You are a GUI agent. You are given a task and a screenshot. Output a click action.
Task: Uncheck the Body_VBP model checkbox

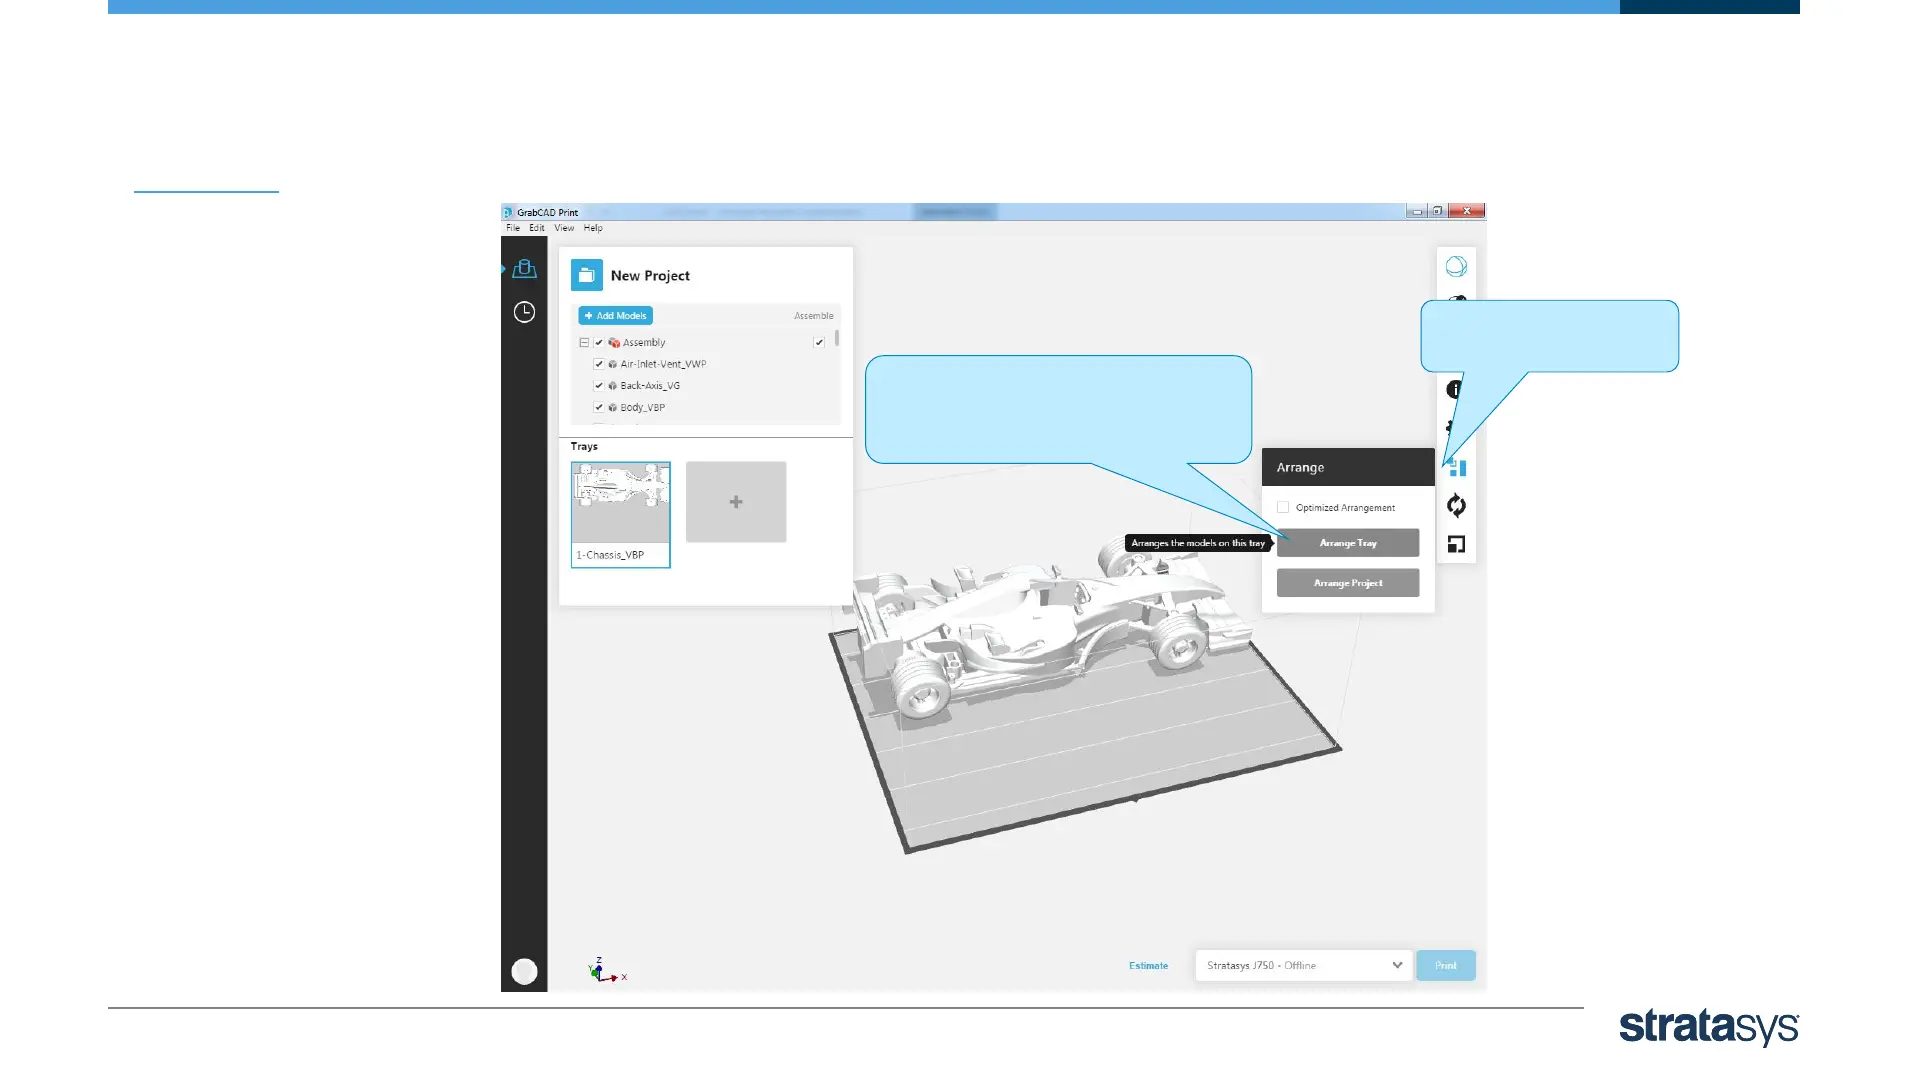599,407
